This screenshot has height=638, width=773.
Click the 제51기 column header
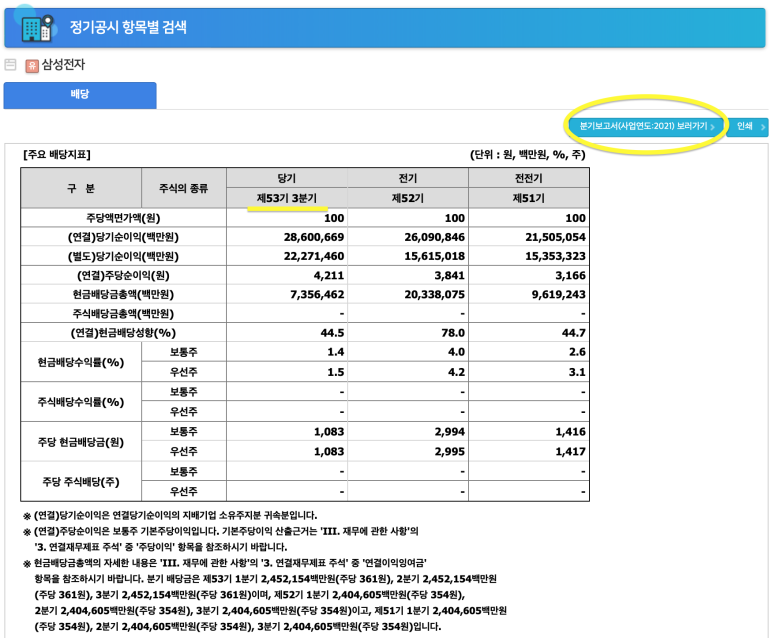point(528,198)
